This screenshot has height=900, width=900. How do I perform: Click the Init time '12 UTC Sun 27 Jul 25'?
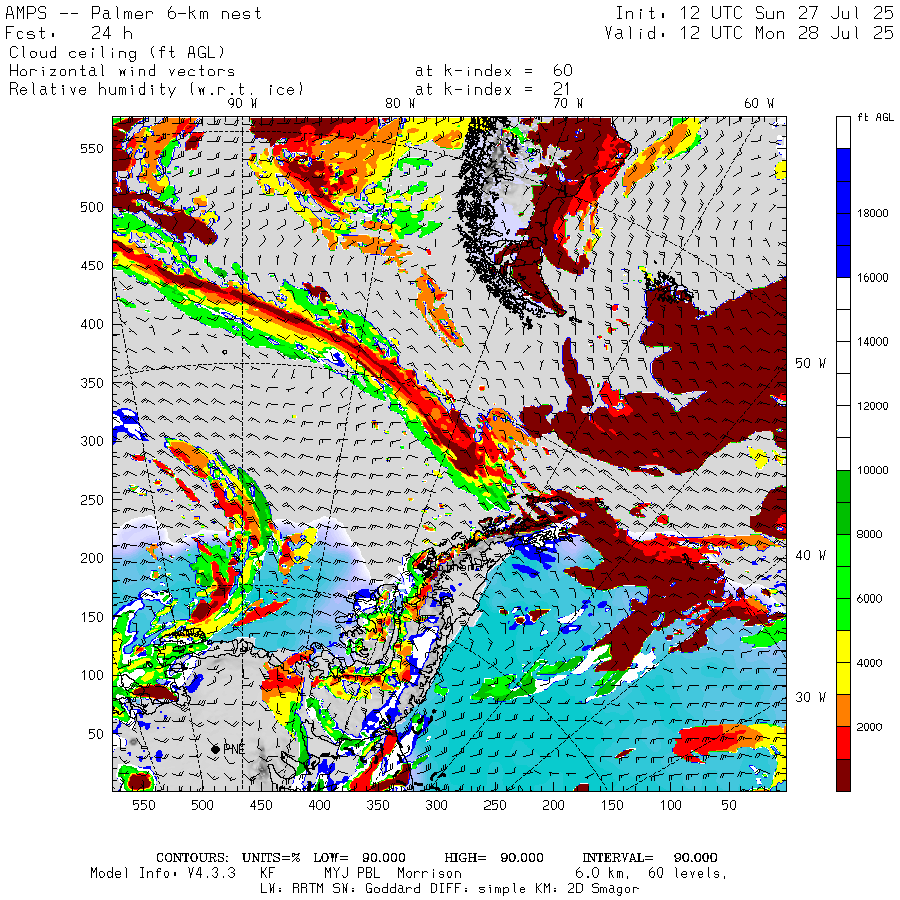pos(754,13)
